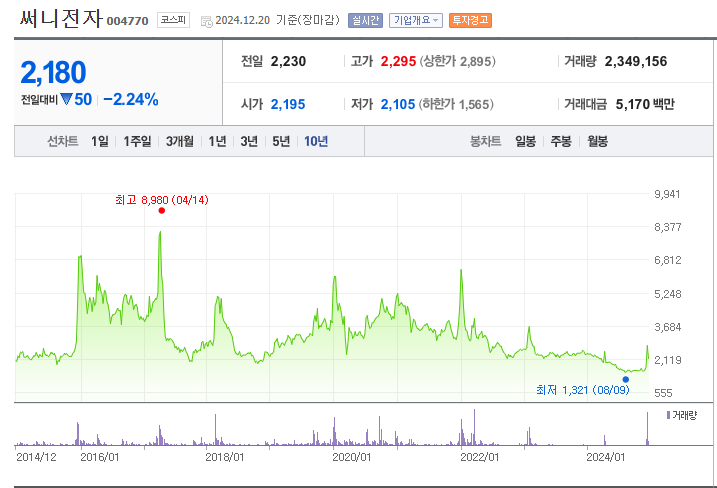Click the 2024/01 x-axis date label
Image resolution: width=717 pixels, height=488 pixels.
tap(606, 457)
